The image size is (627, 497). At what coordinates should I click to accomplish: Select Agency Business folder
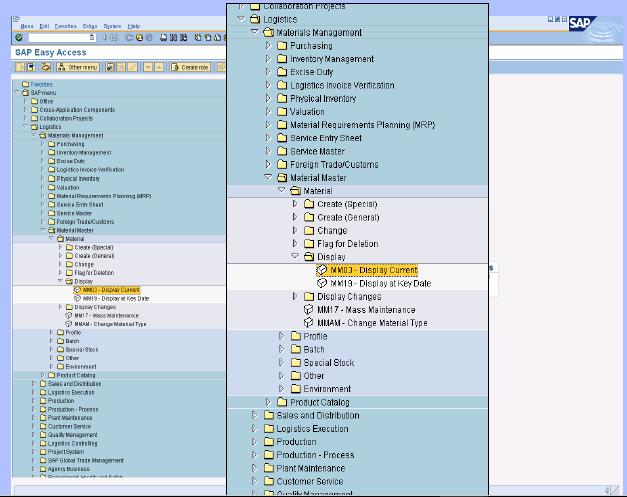point(68,469)
